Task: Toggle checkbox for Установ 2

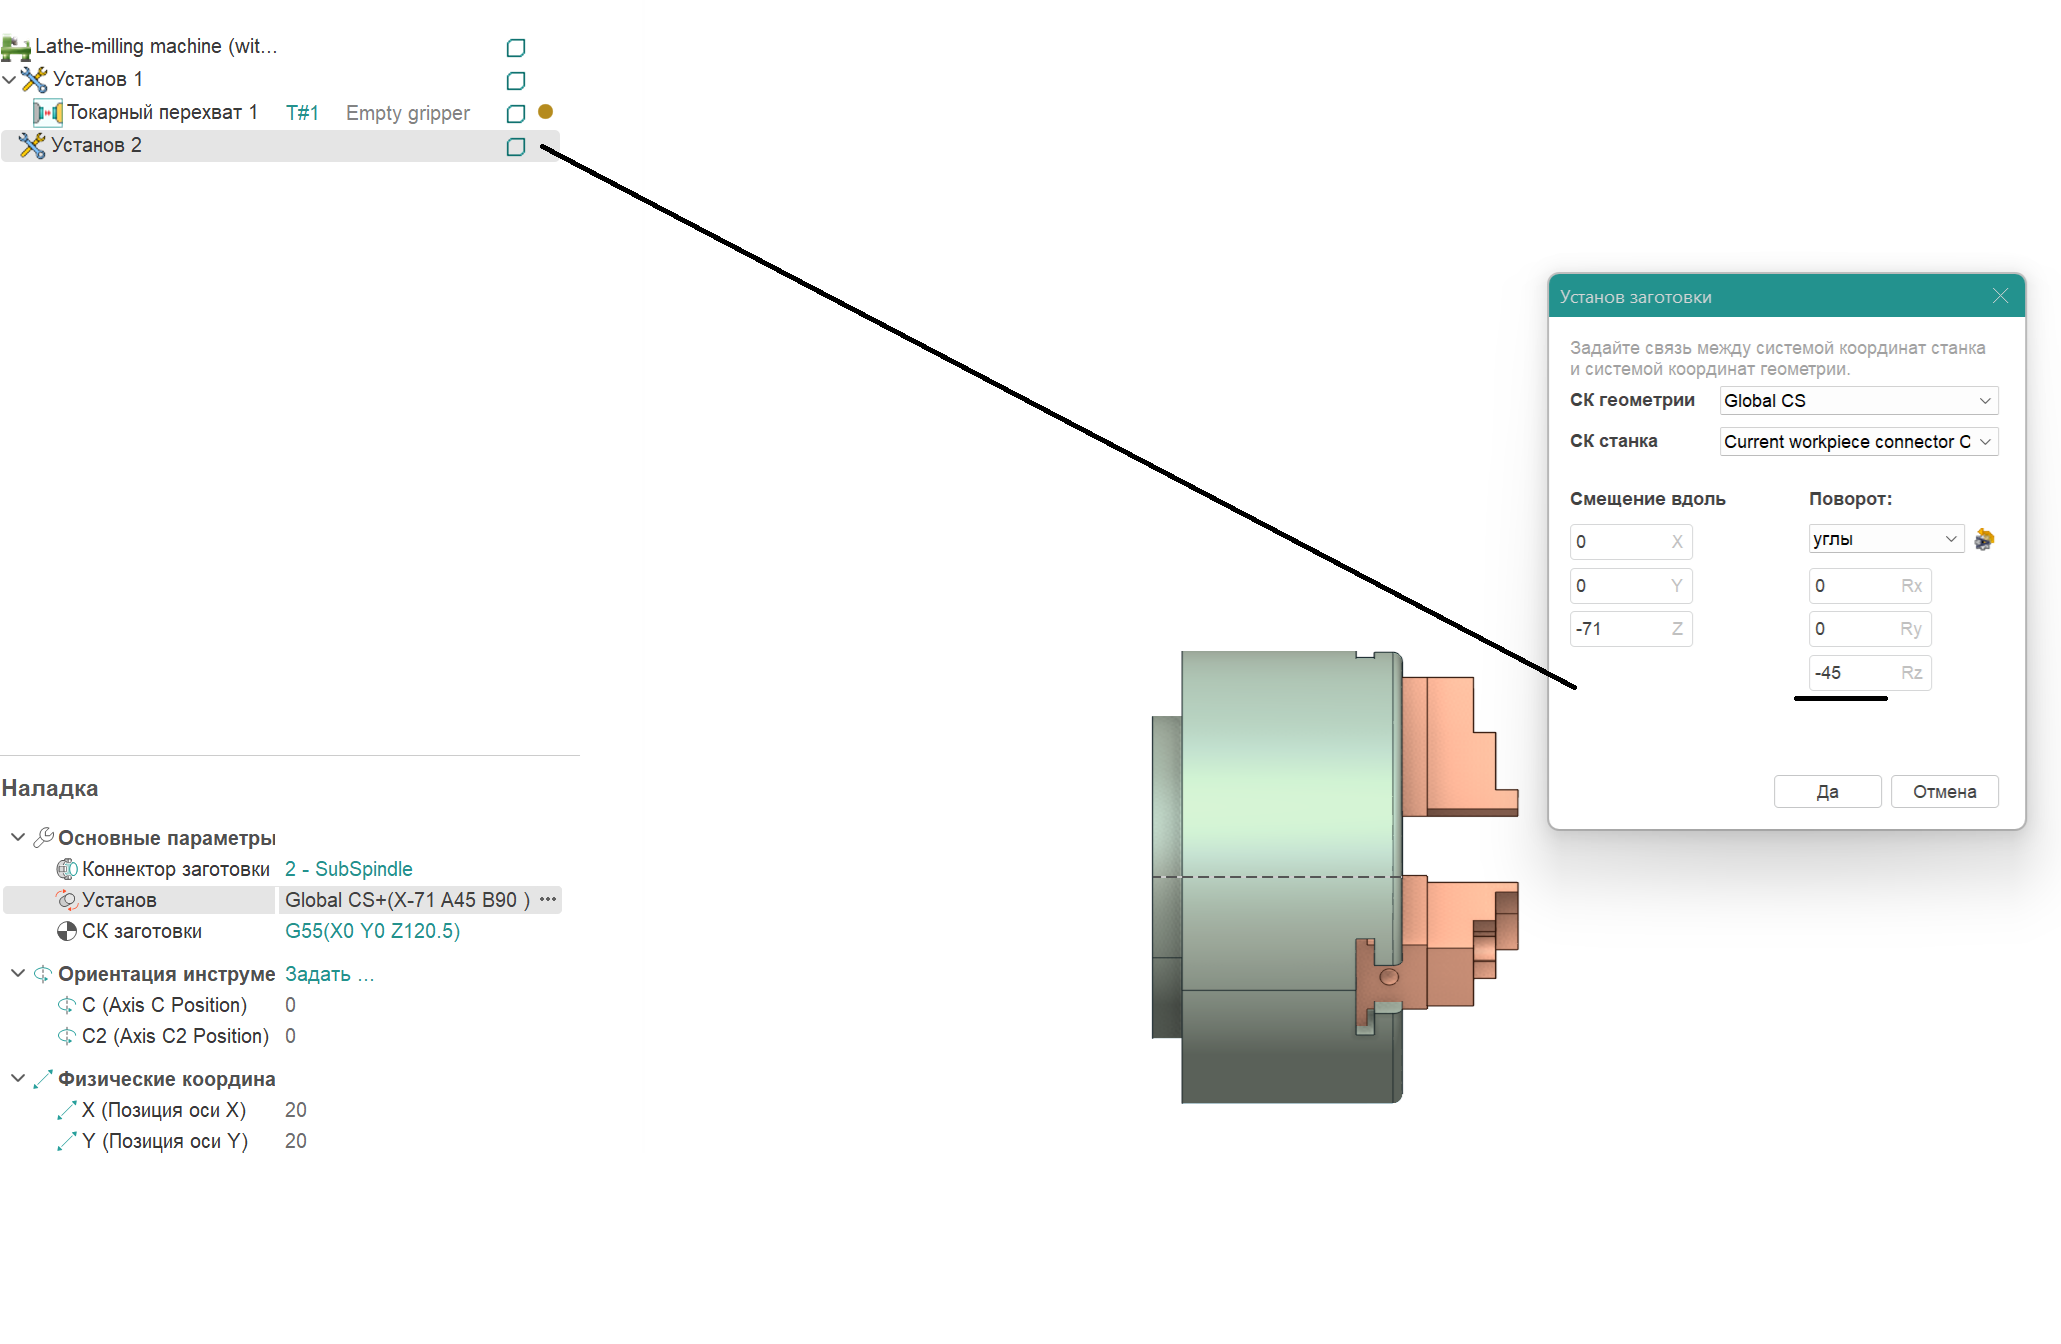Action: (516, 147)
